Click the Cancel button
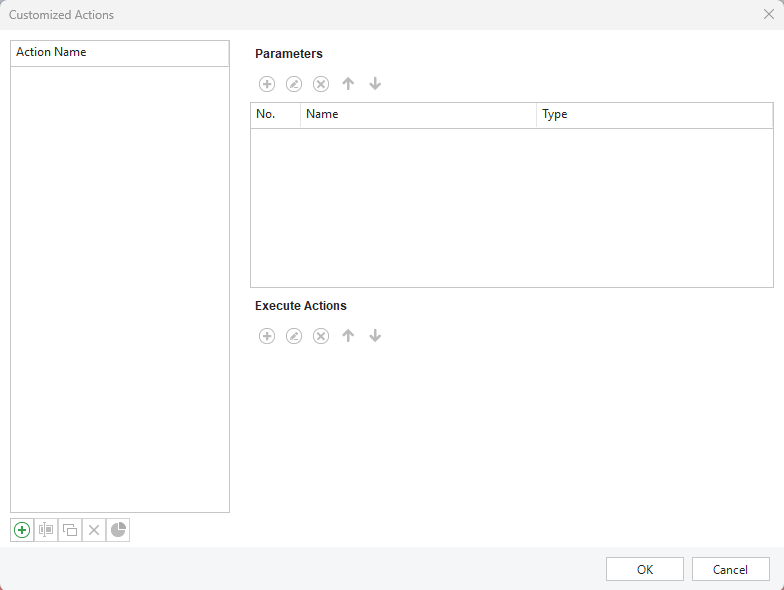This screenshot has height=590, width=784. (x=730, y=570)
